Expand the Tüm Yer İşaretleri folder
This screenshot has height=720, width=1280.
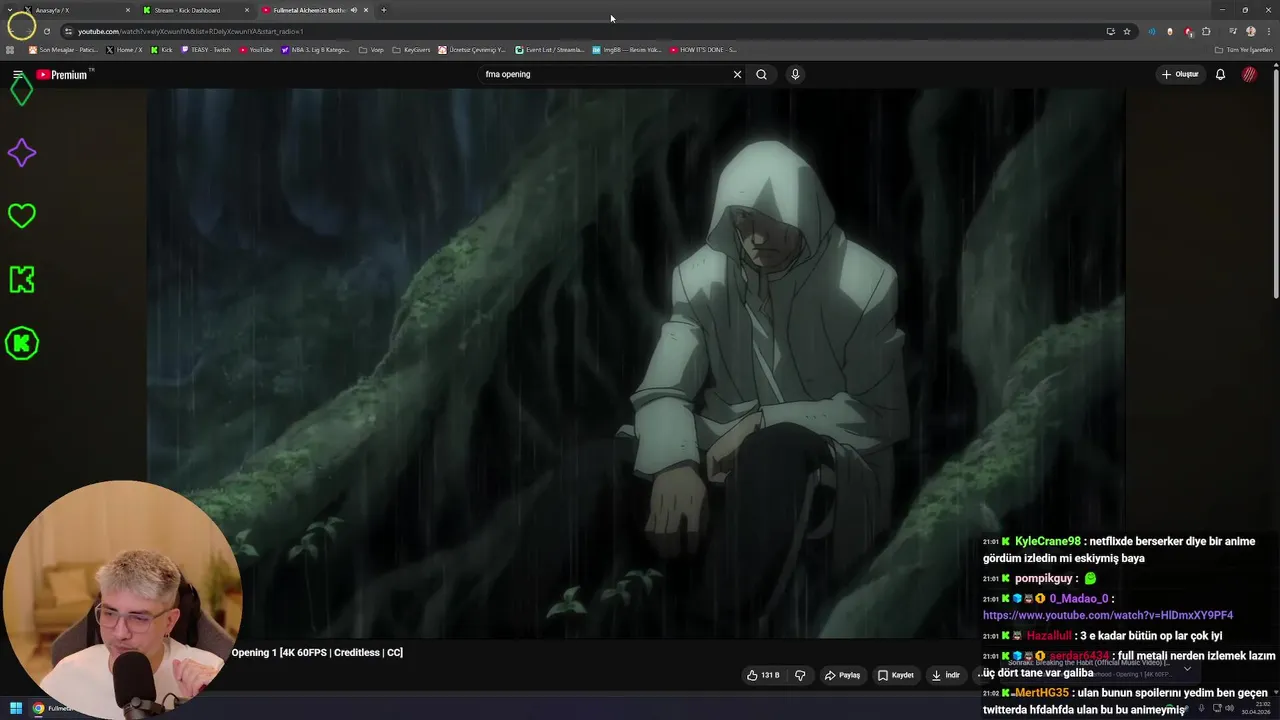(x=1244, y=49)
